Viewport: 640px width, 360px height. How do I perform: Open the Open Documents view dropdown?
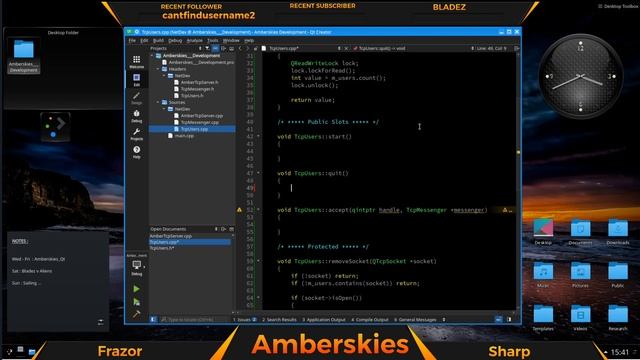click(216, 229)
